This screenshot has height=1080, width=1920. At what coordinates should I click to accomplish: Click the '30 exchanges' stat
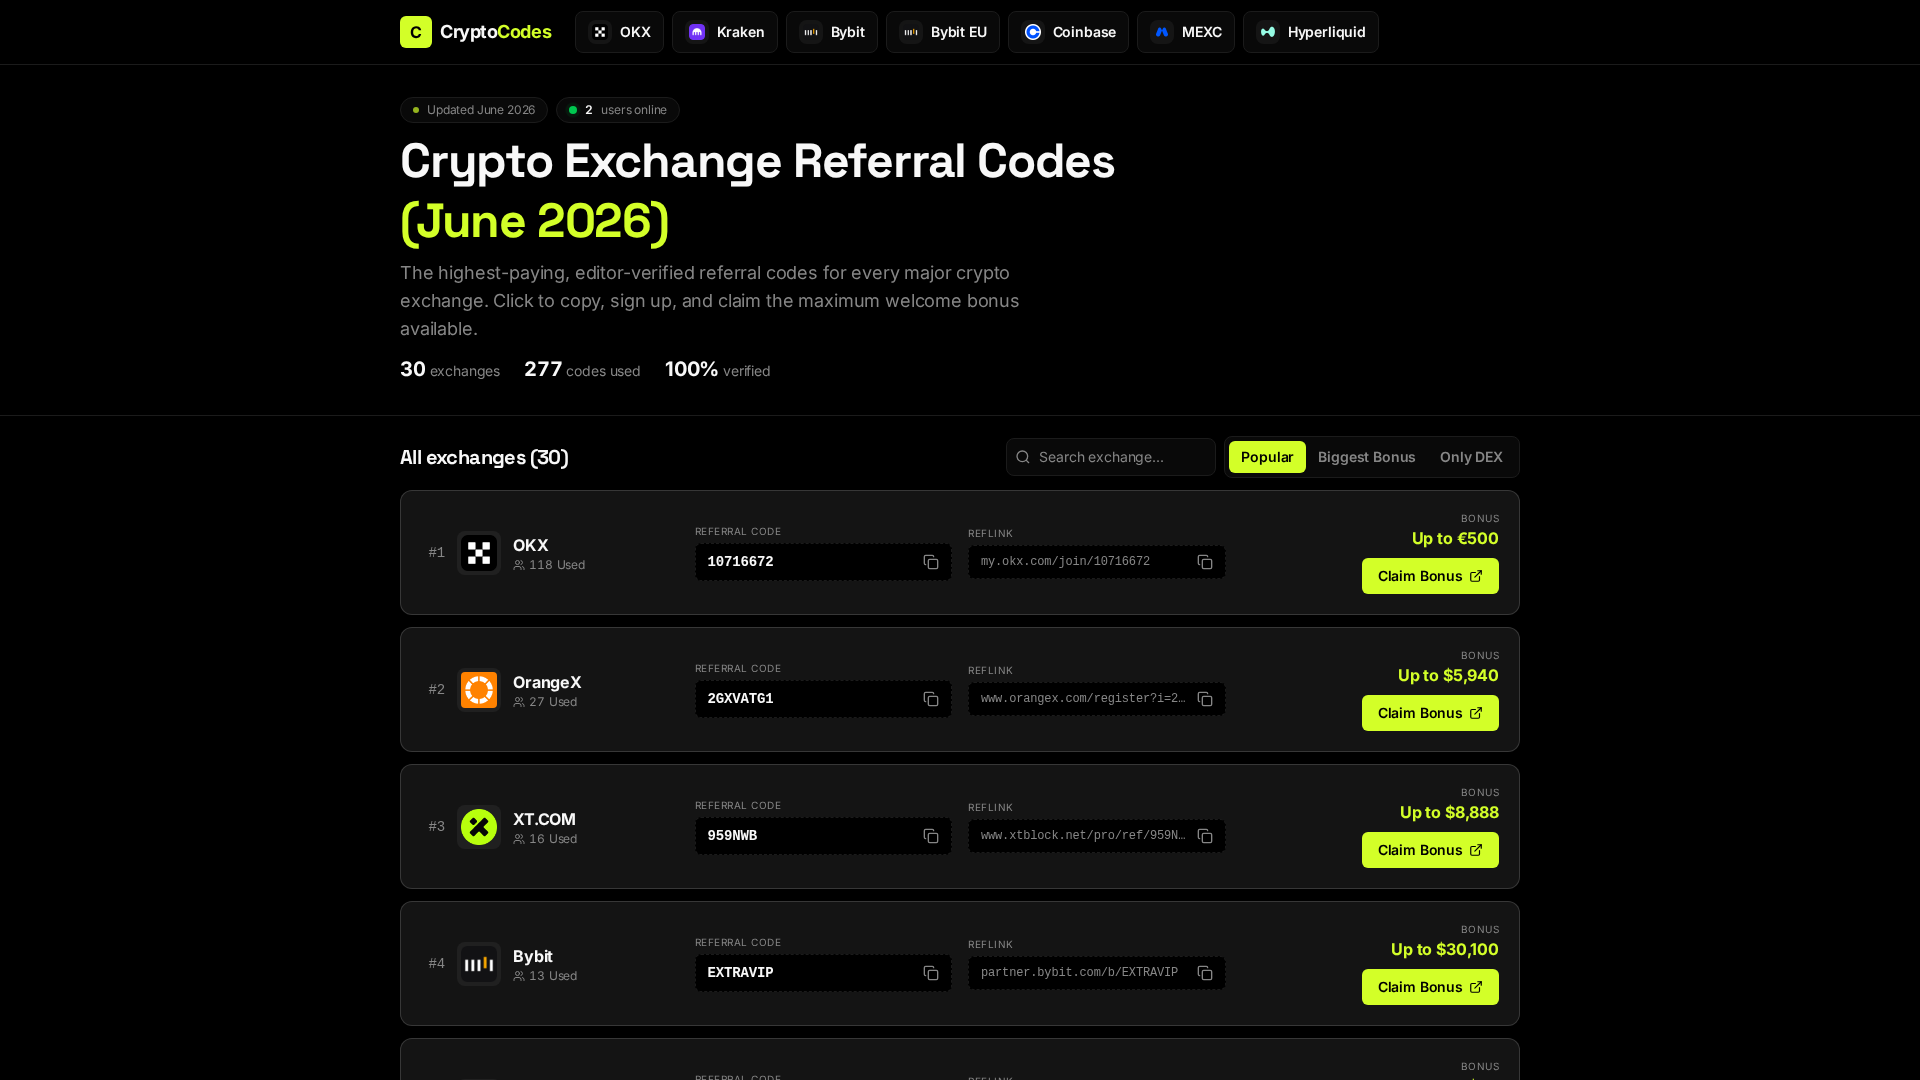[x=450, y=370]
